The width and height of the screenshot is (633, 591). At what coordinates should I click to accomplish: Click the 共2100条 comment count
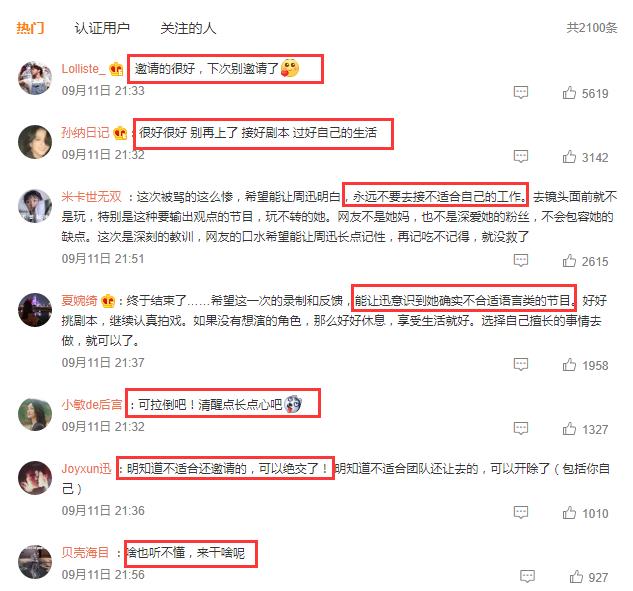592,27
